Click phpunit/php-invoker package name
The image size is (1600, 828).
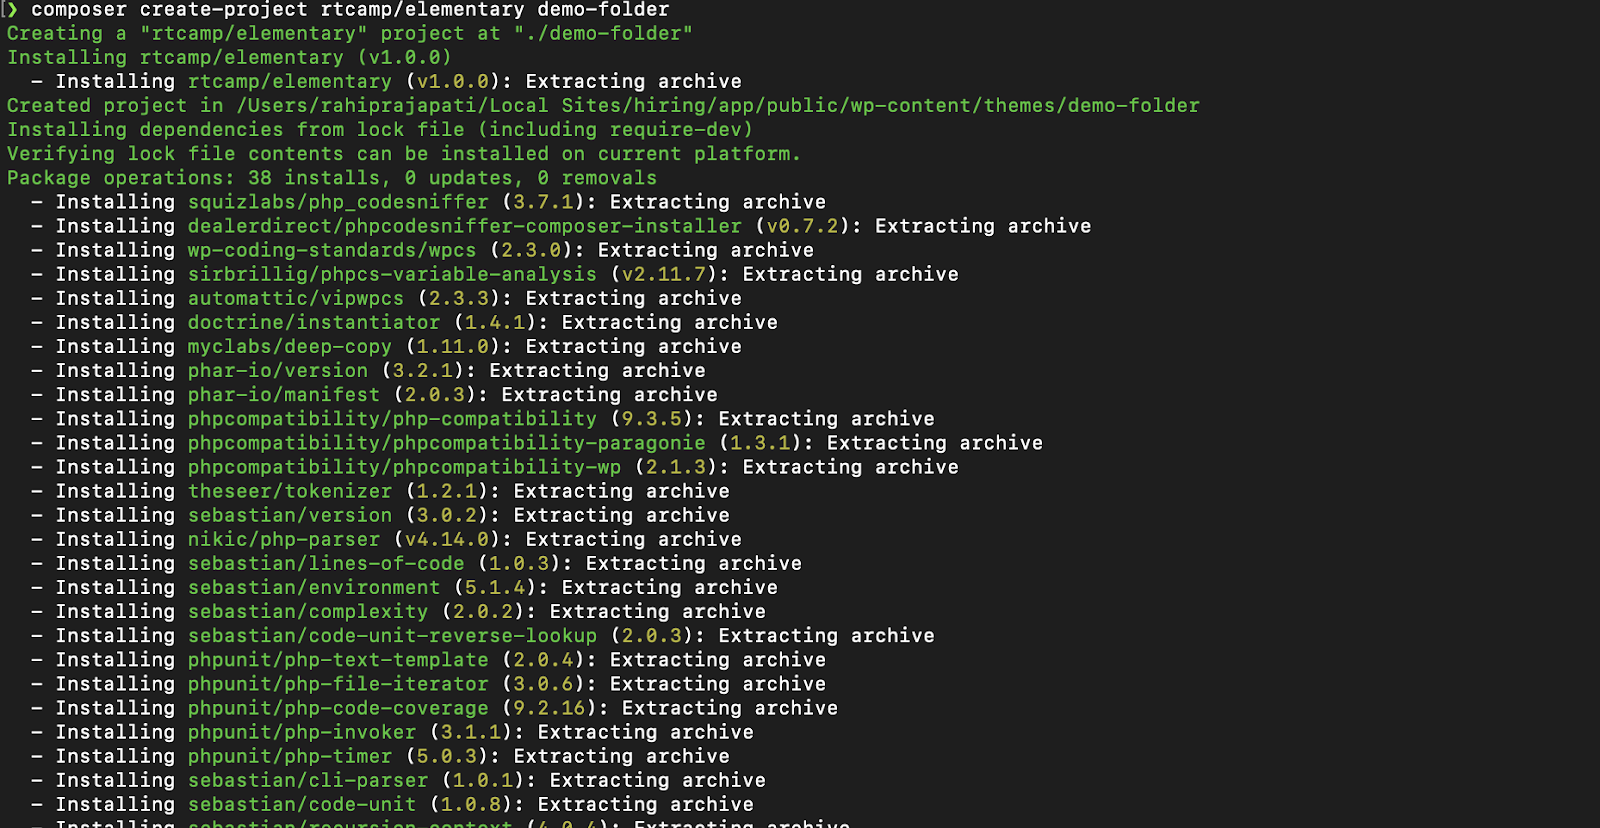click(x=302, y=731)
